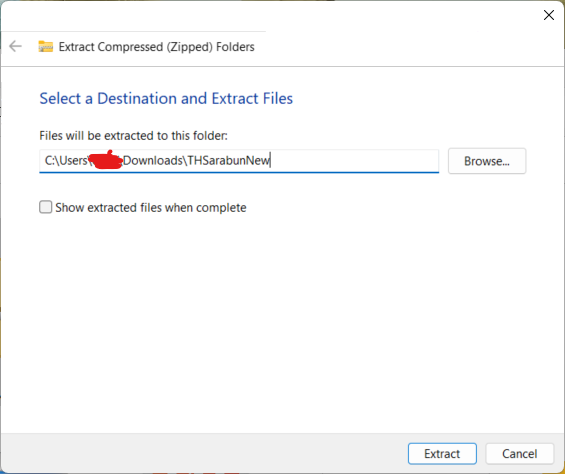
Task: Click the back arrow icon
Action: (x=15, y=46)
